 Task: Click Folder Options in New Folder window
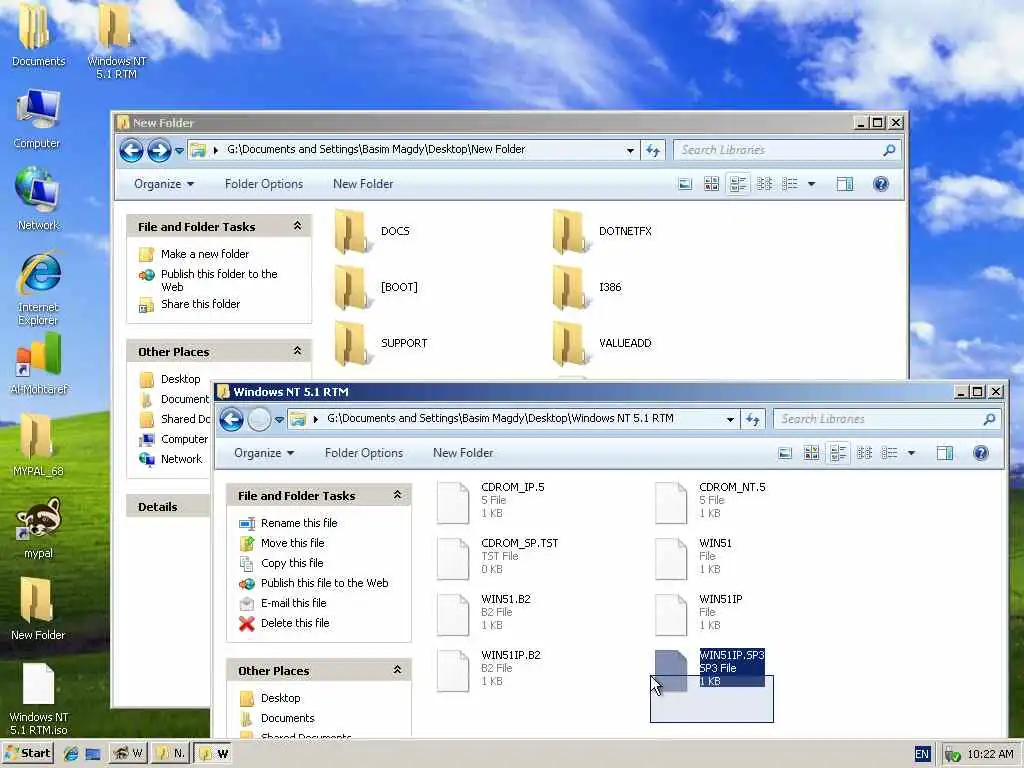pos(264,184)
